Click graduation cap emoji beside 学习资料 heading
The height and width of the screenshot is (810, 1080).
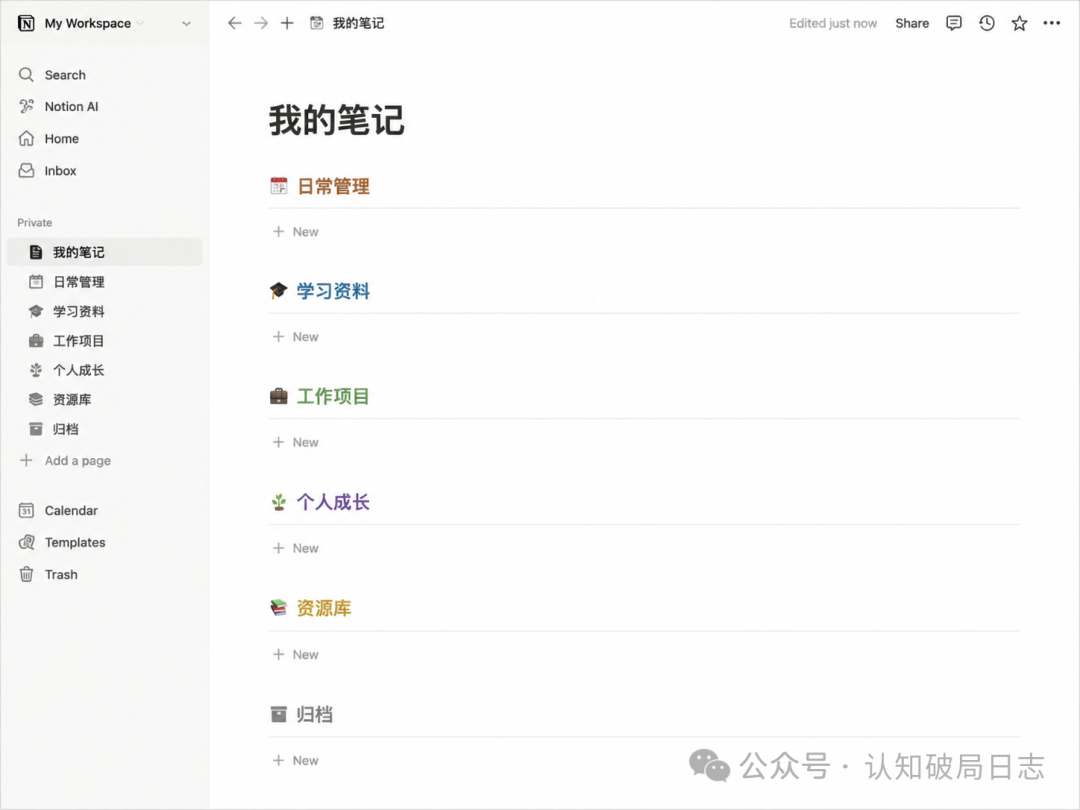[x=279, y=291]
